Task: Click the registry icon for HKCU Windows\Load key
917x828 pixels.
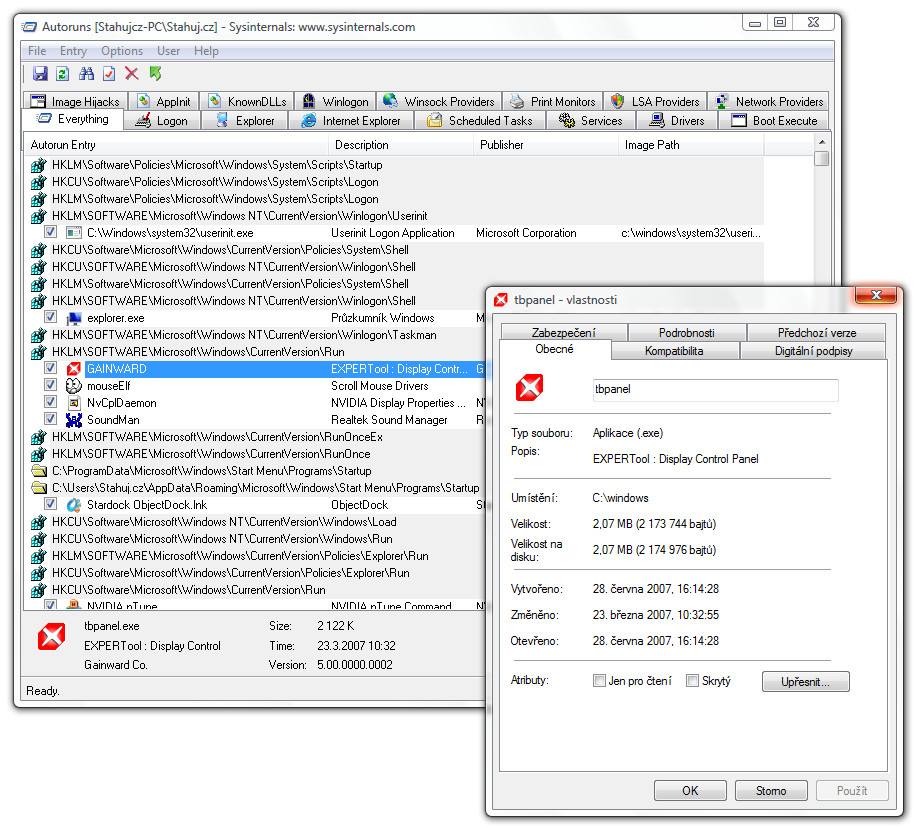Action: click(39, 522)
